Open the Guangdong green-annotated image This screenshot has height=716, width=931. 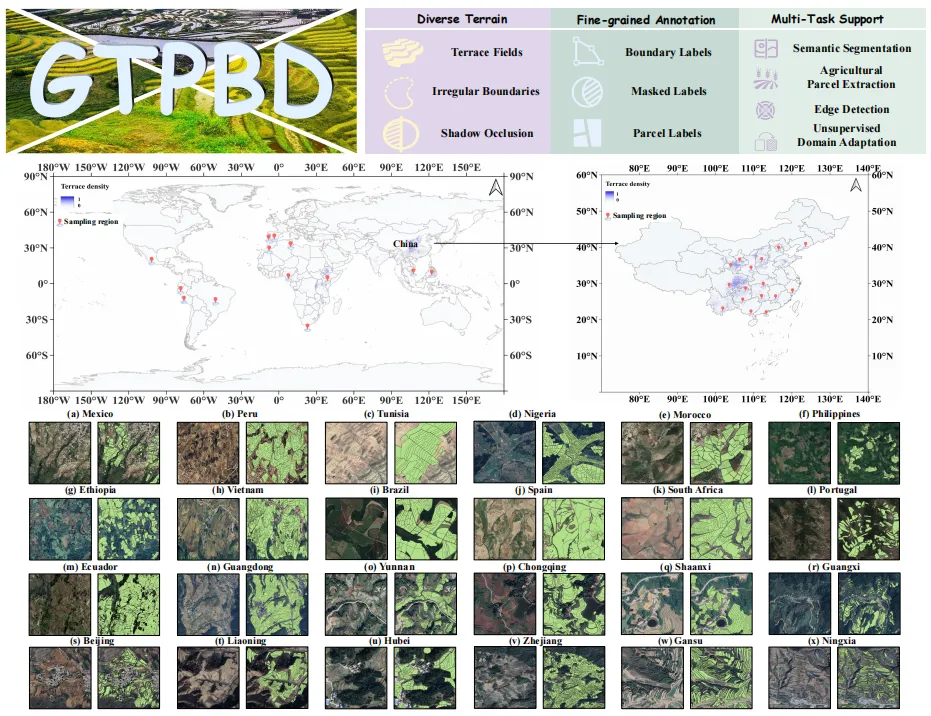[277, 604]
